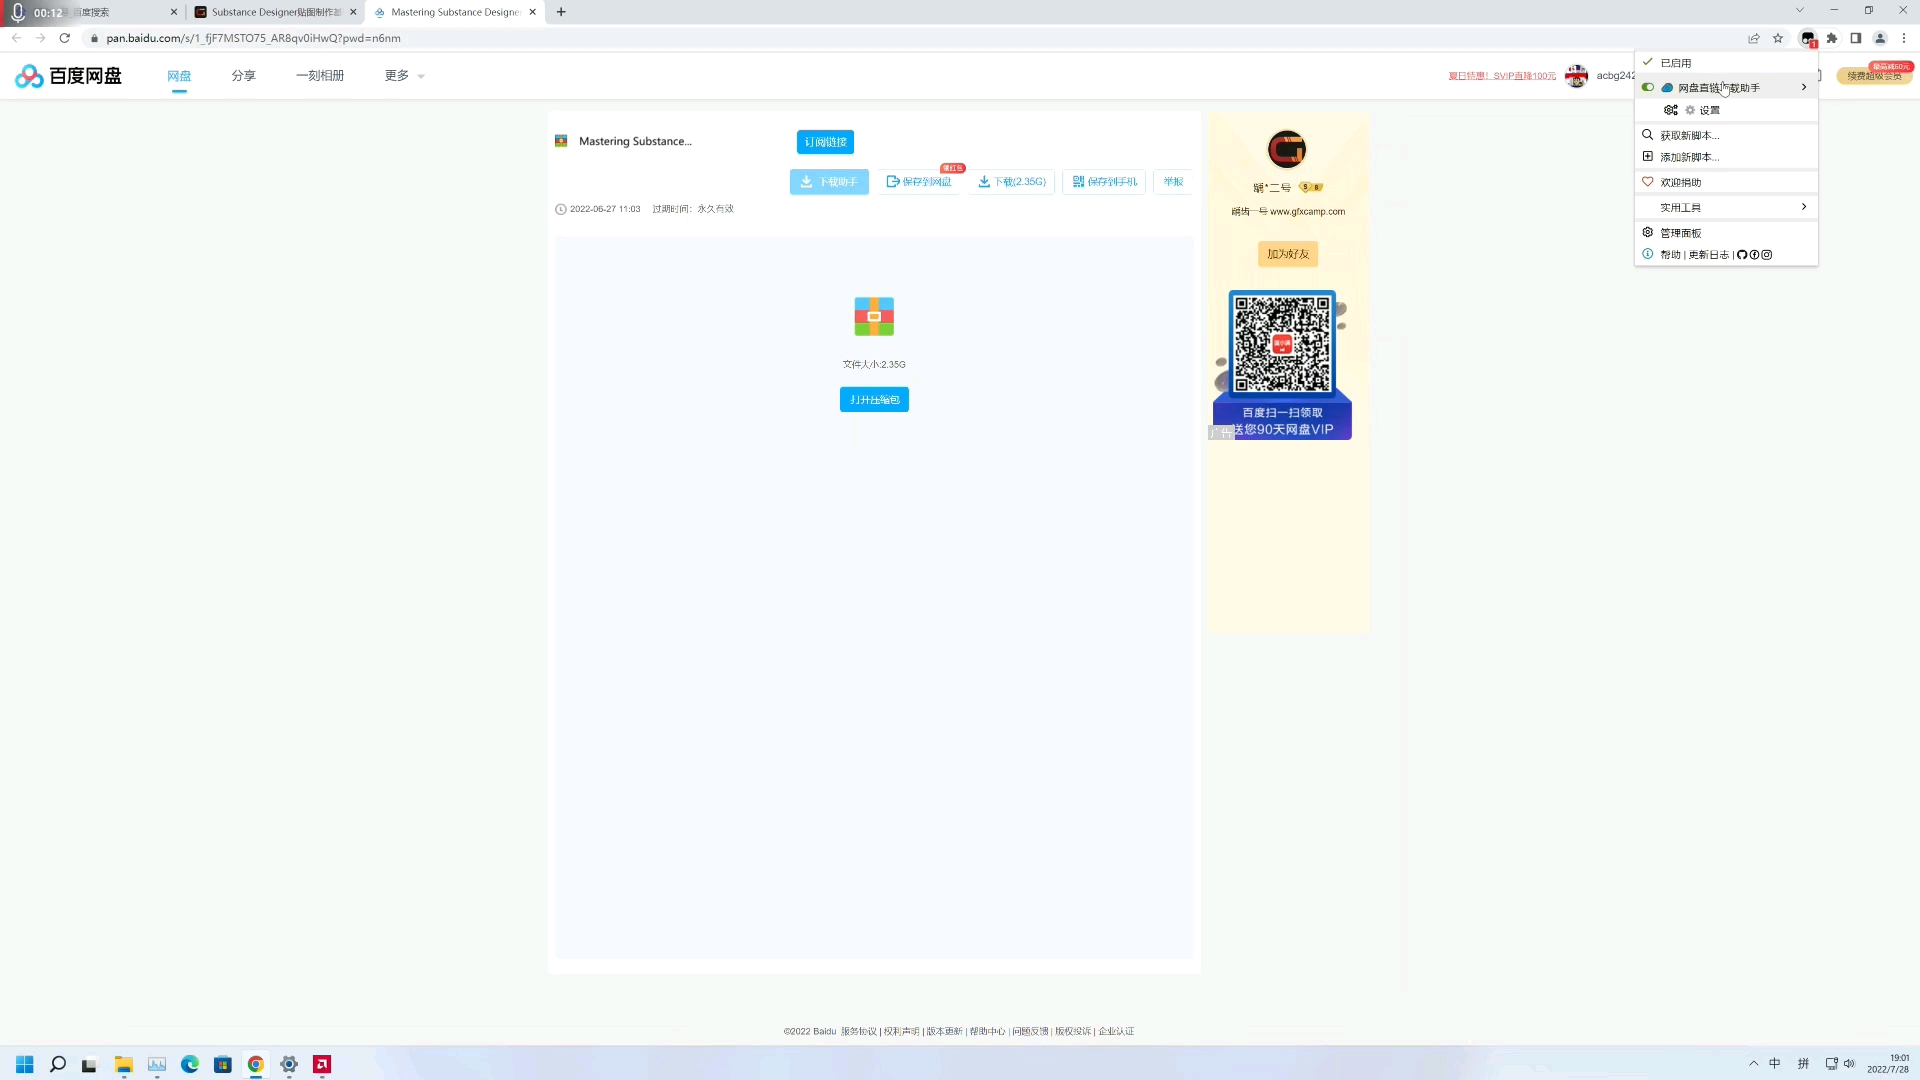Select 网盘 tab in navigation
The width and height of the screenshot is (1920, 1080).
click(x=179, y=75)
